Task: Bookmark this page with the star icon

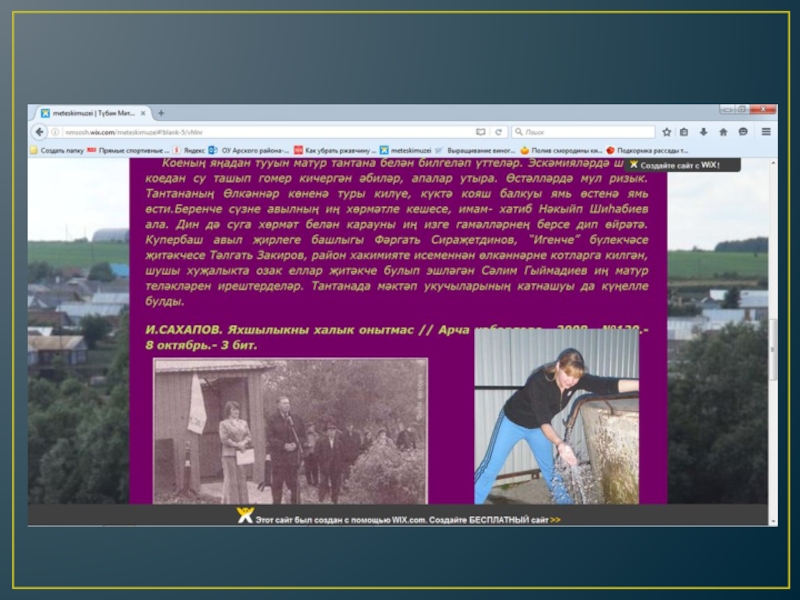Action: tap(665, 131)
